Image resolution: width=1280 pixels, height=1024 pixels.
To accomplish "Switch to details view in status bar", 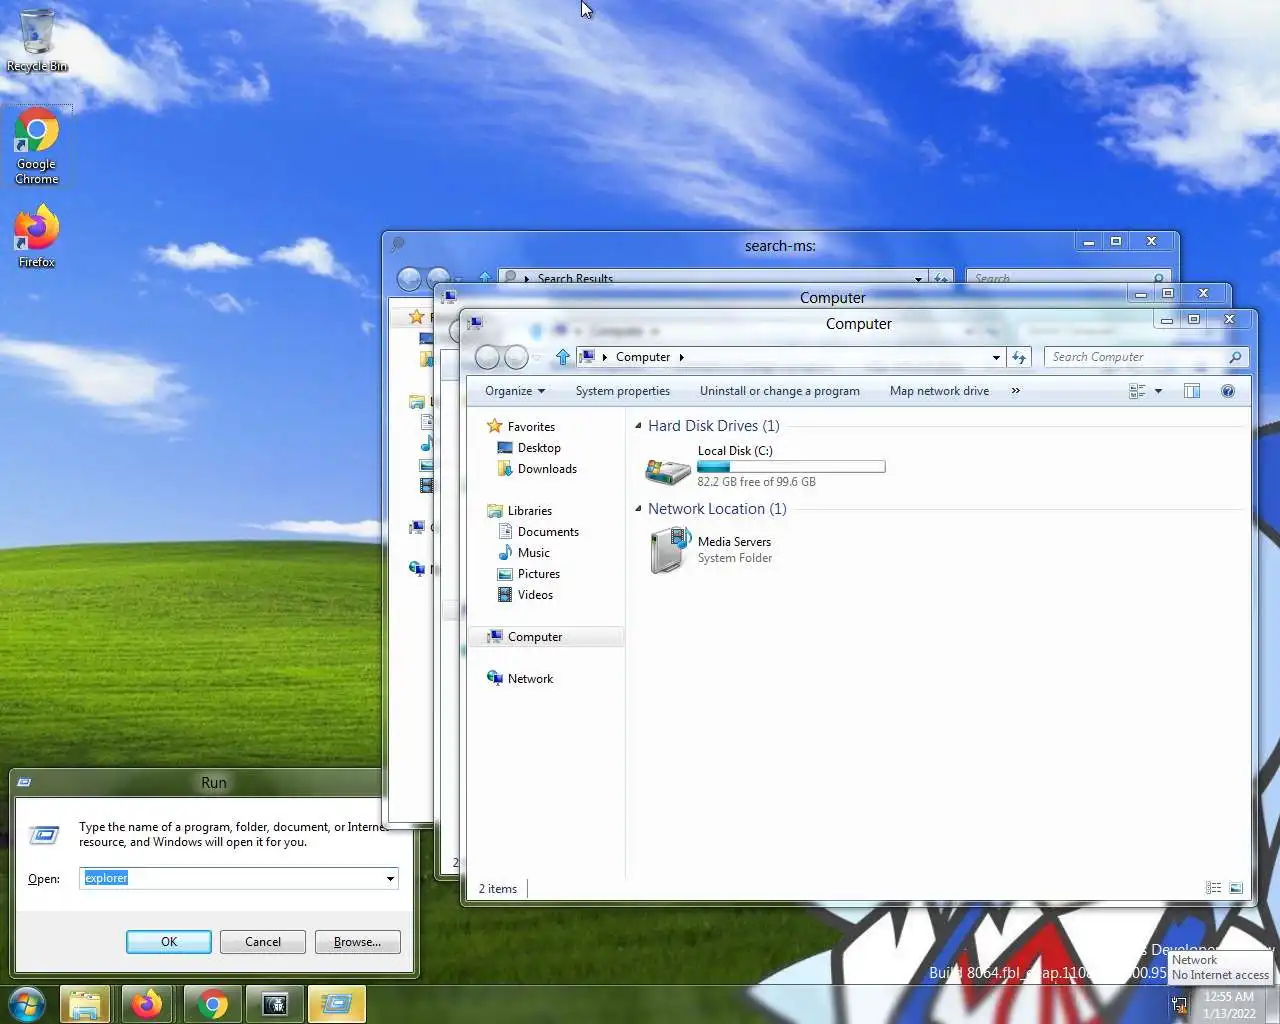I will tap(1213, 888).
